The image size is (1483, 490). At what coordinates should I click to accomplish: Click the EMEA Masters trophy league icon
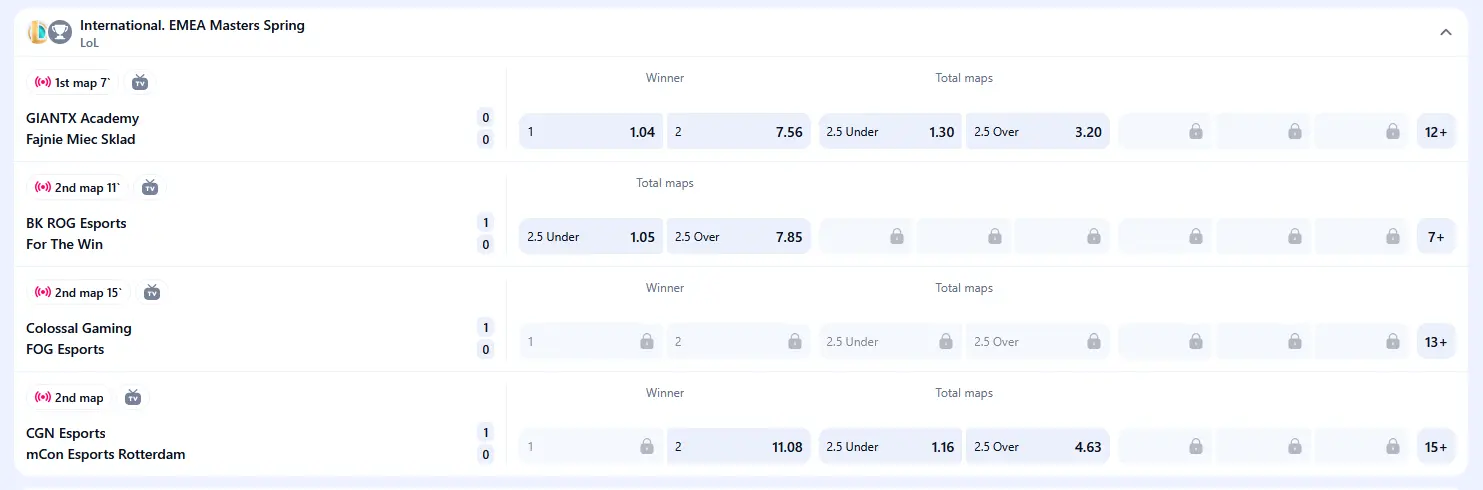click(x=60, y=32)
